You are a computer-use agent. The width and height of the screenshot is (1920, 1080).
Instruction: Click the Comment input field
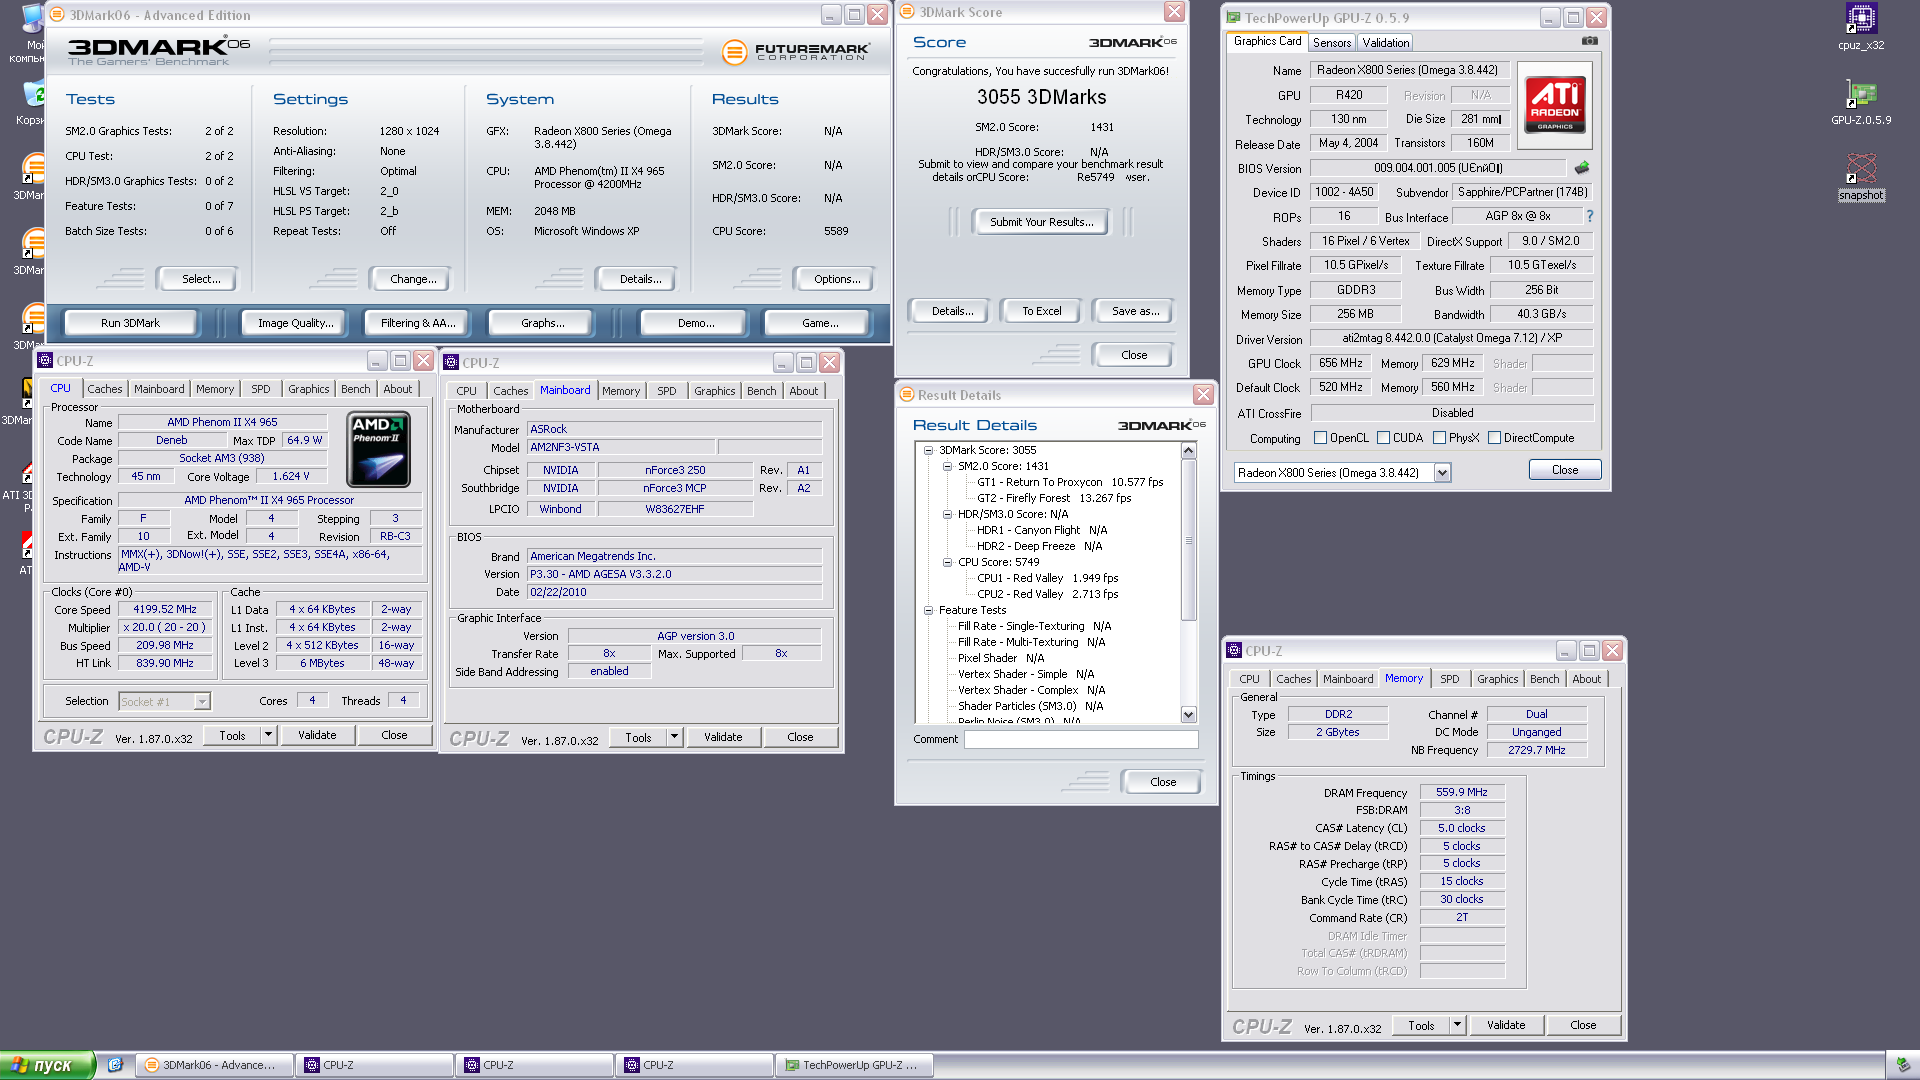click(x=1080, y=739)
